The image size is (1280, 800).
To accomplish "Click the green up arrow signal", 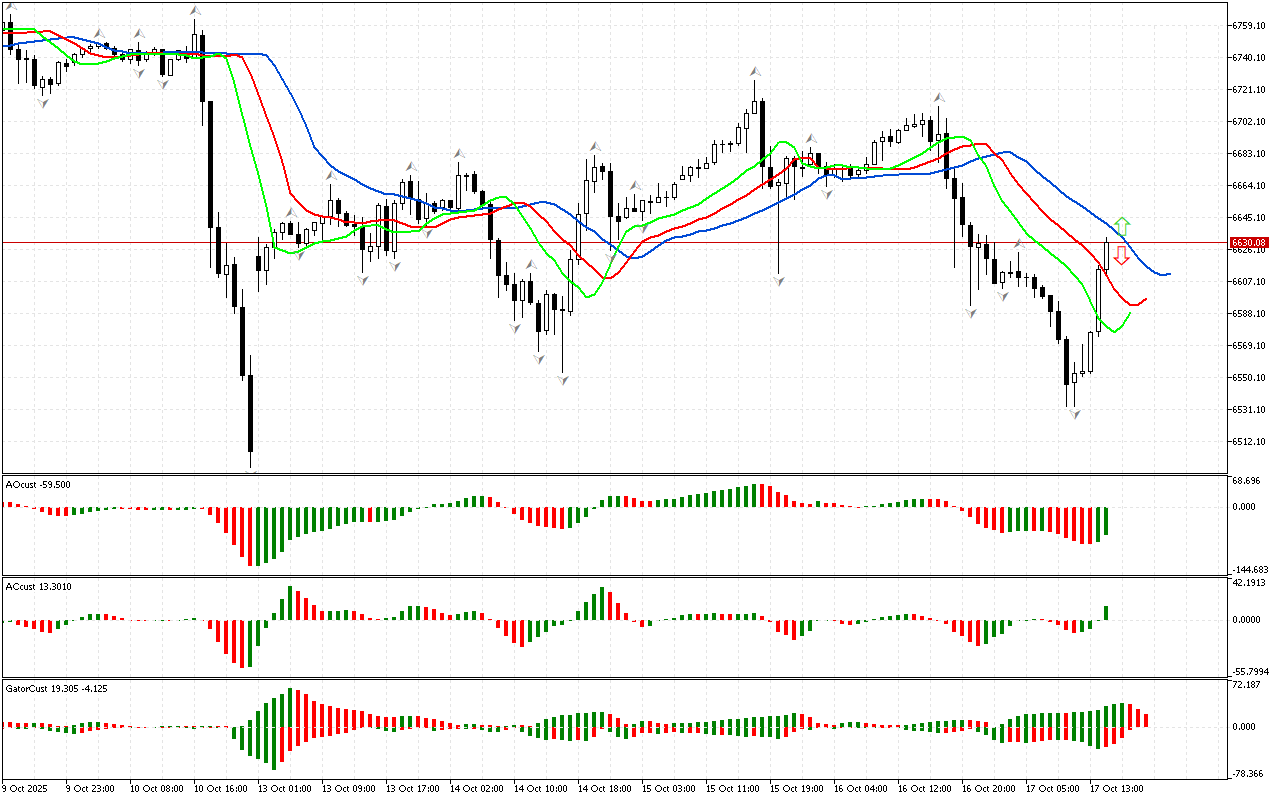I will coord(1122,226).
